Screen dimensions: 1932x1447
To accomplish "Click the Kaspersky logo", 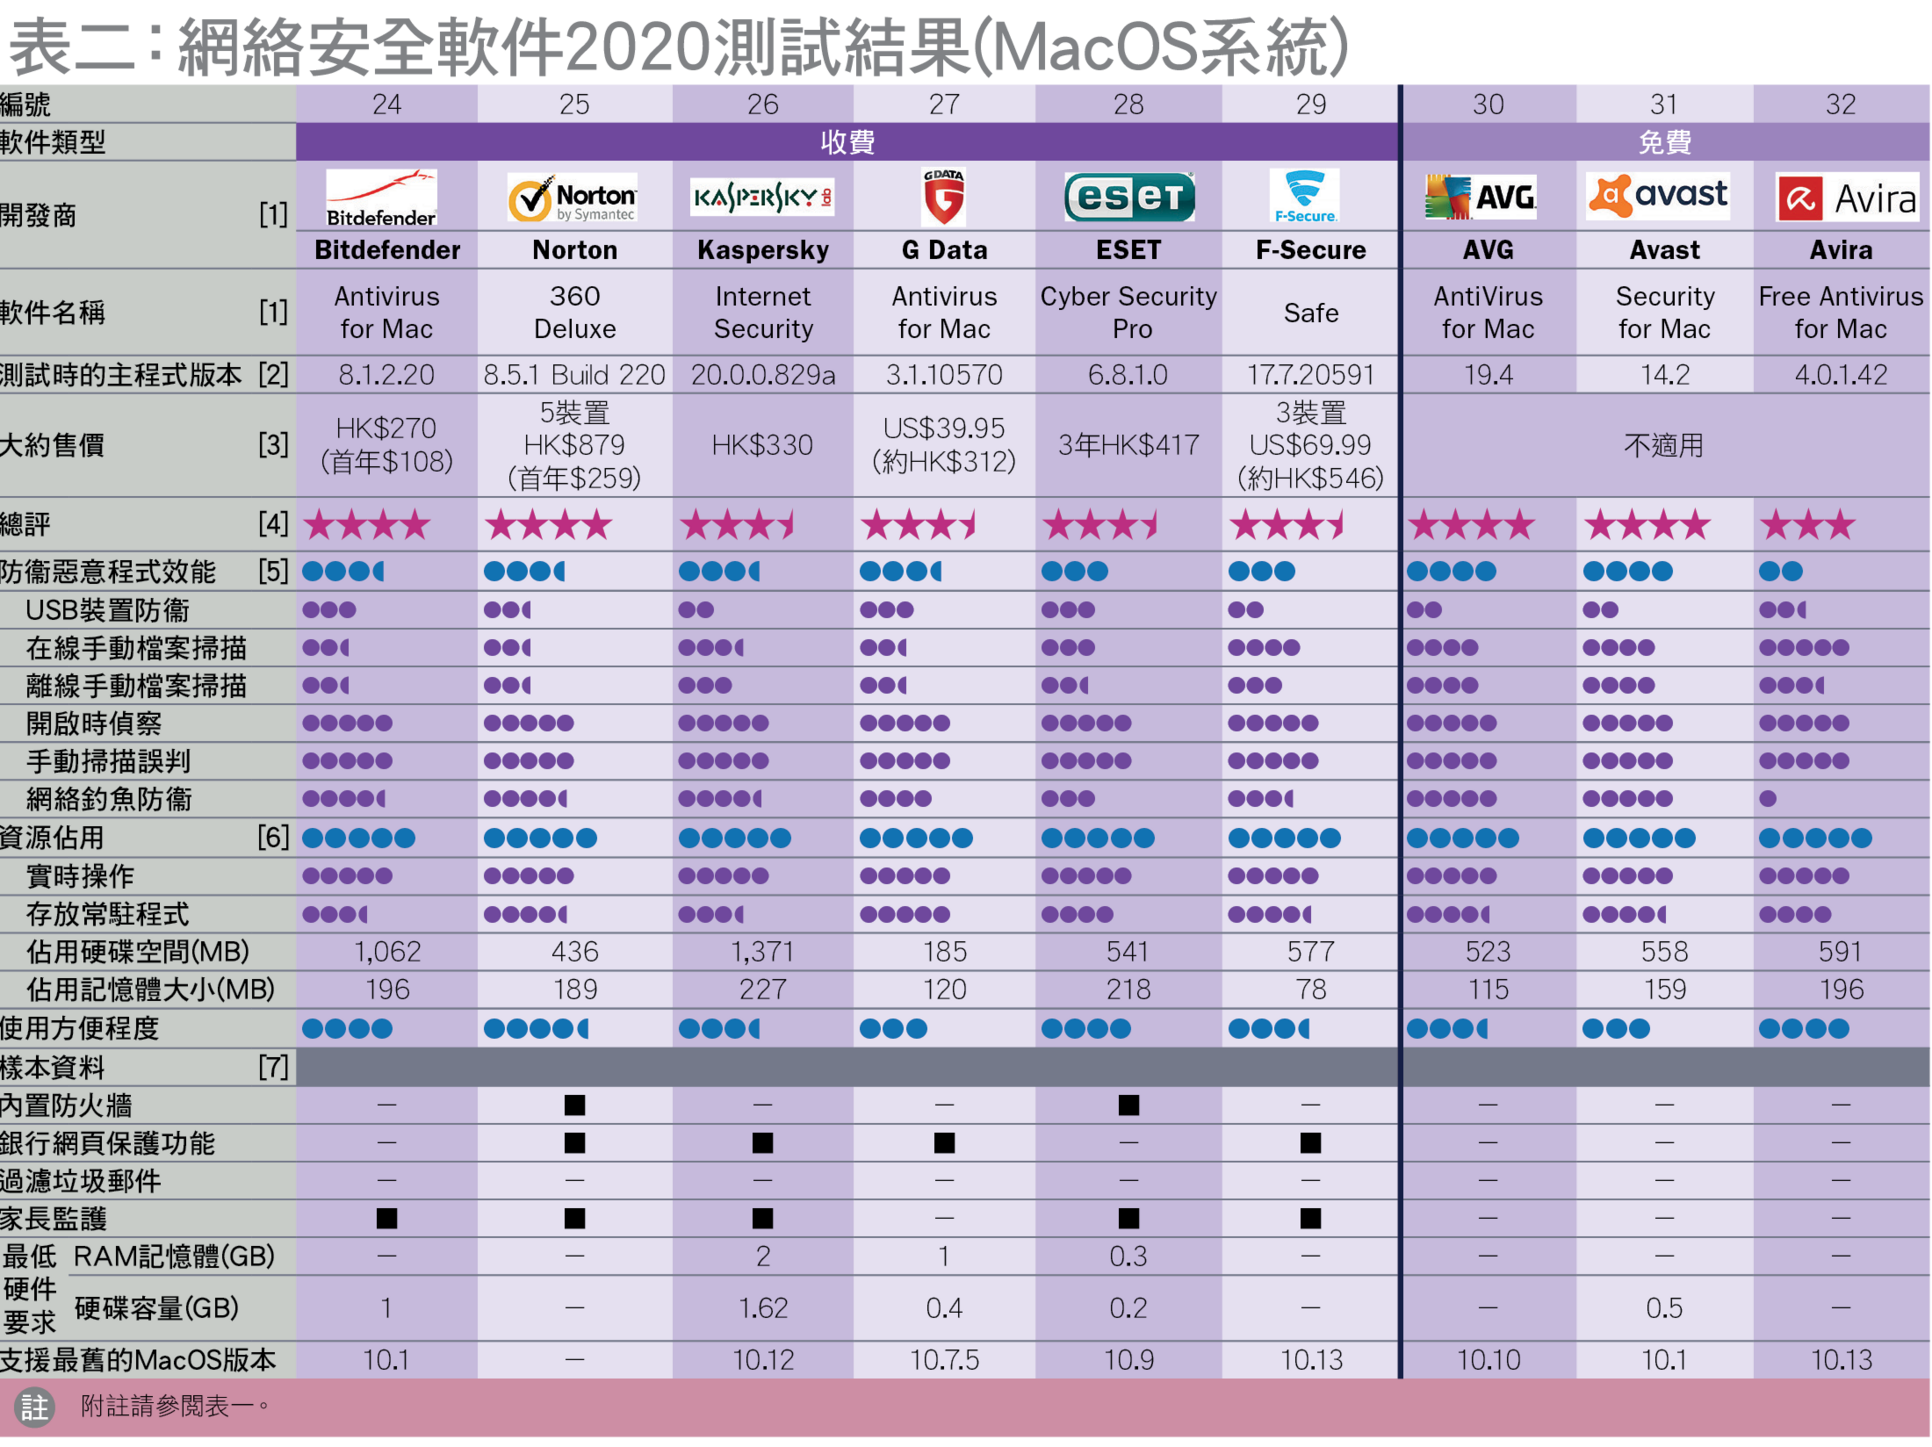I will click(762, 197).
